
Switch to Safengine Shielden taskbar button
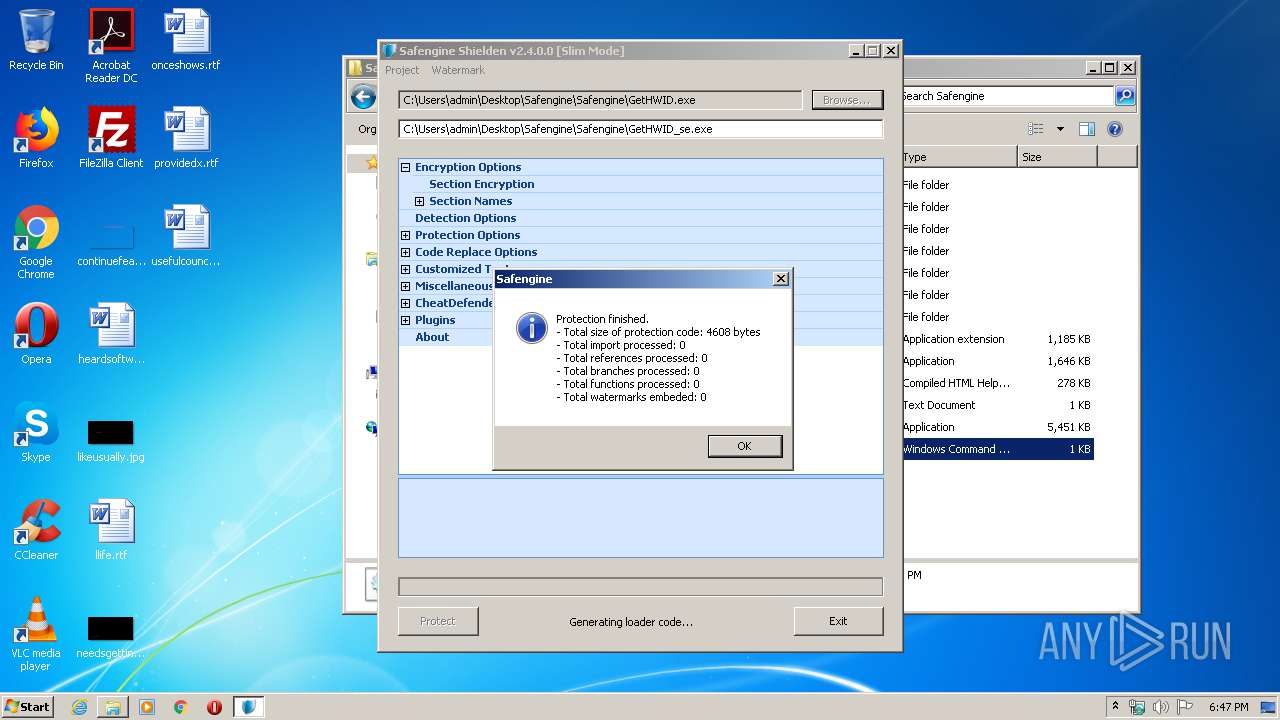(249, 706)
